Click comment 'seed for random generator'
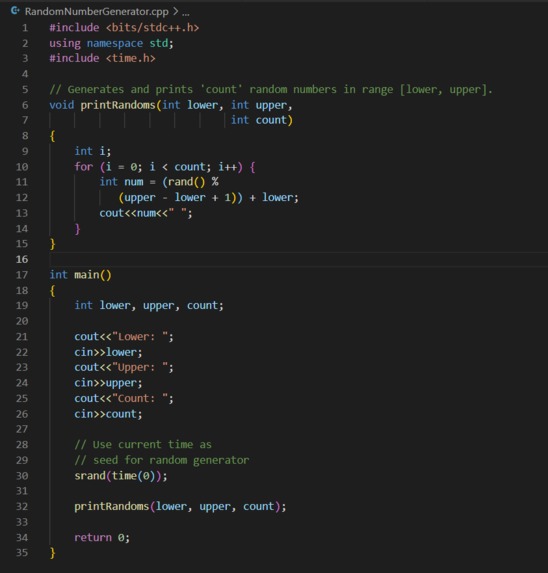This screenshot has width=548, height=573. pos(162,460)
